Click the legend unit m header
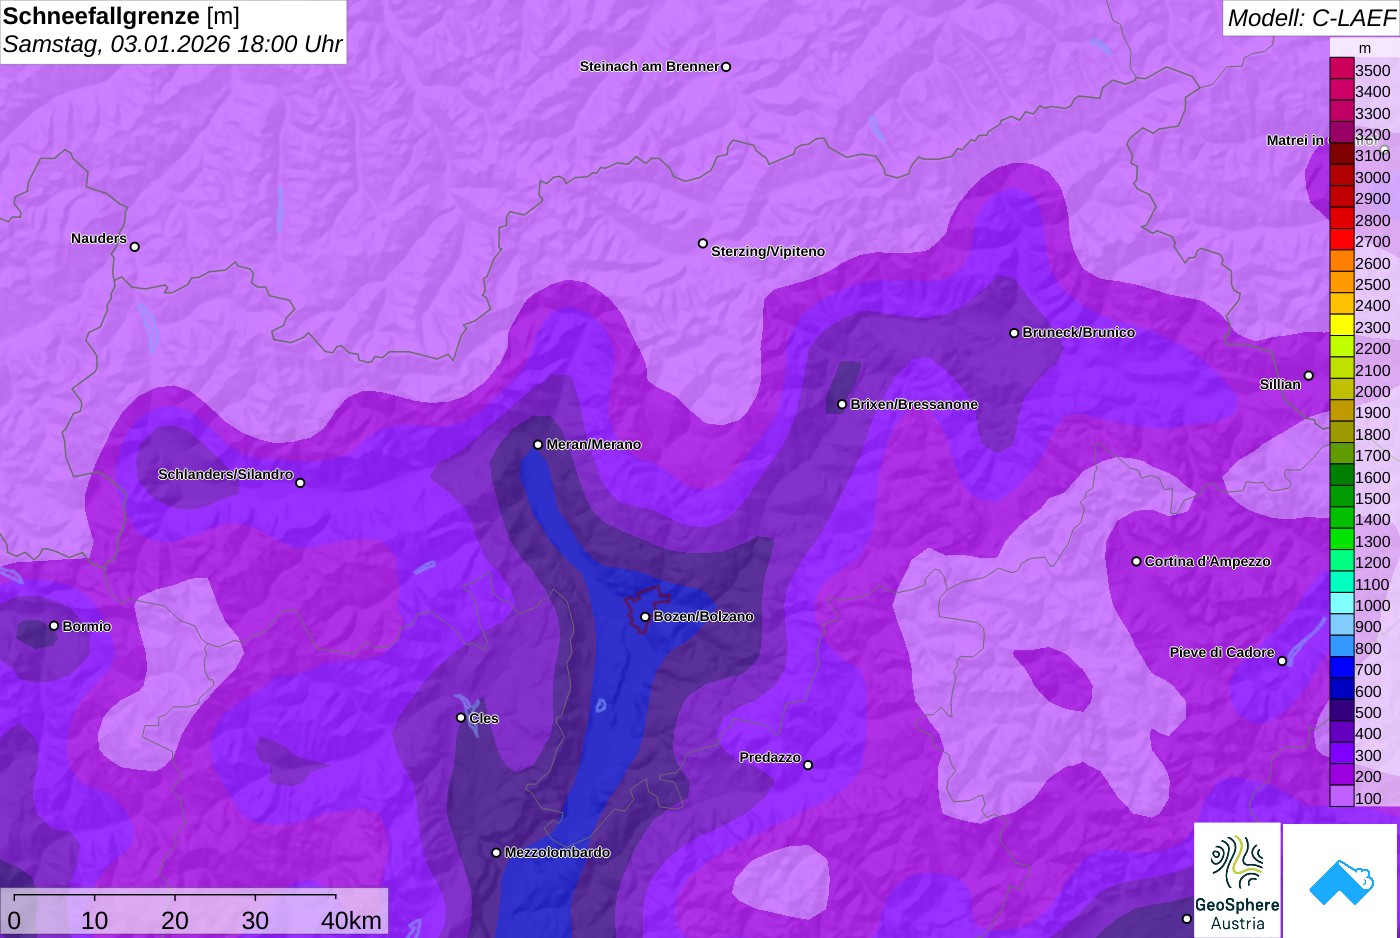This screenshot has width=1400, height=938. (x=1364, y=48)
